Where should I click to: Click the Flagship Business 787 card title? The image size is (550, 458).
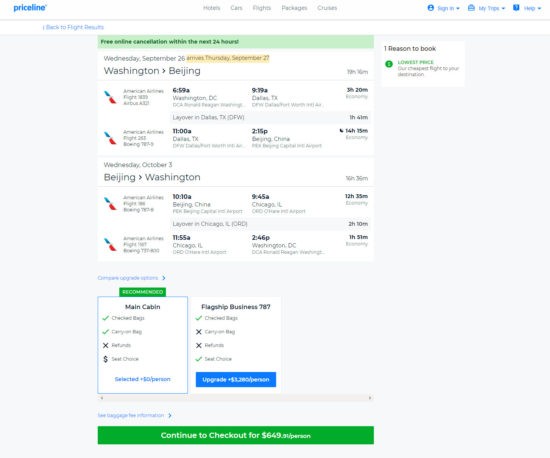(236, 307)
